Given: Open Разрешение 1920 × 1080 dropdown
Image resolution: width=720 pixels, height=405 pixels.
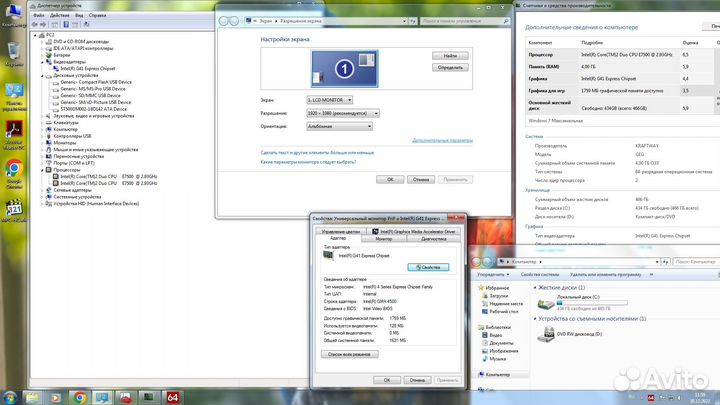Looking at the screenshot, I should click(343, 113).
